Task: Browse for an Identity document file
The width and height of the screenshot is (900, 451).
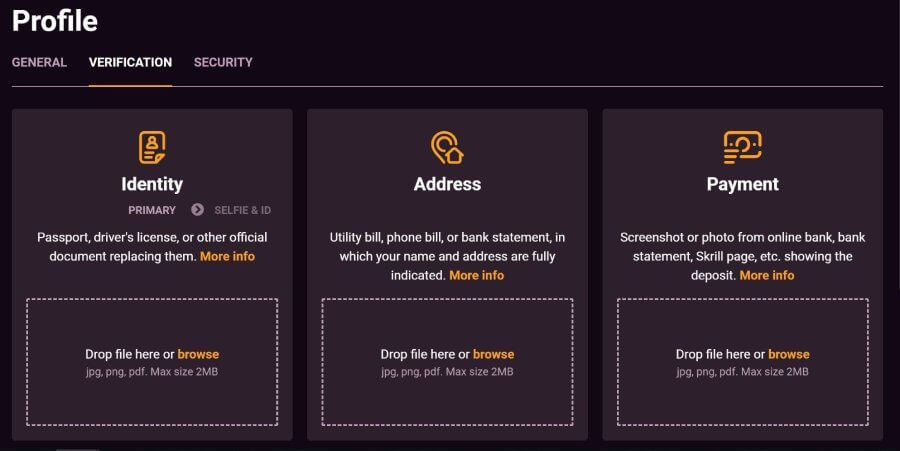Action: point(198,354)
